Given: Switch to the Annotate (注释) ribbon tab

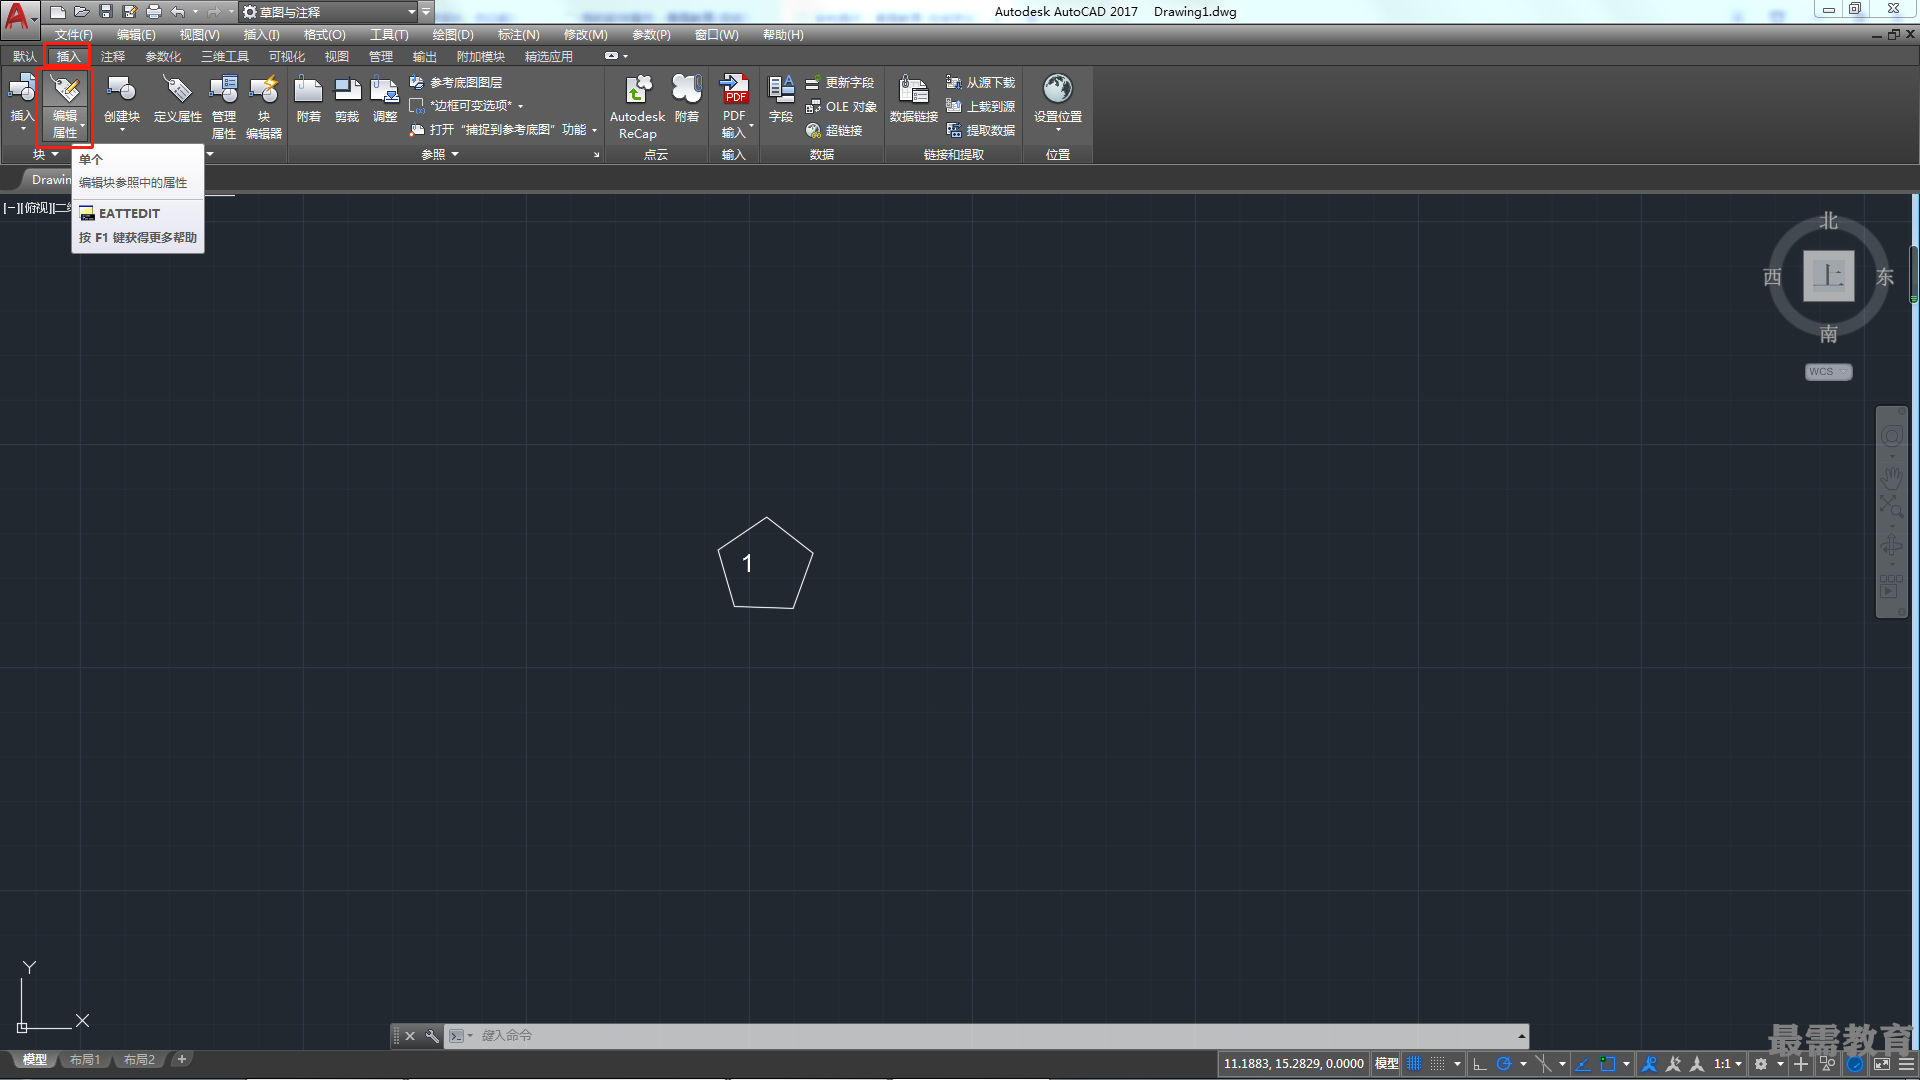Looking at the screenshot, I should click(113, 57).
